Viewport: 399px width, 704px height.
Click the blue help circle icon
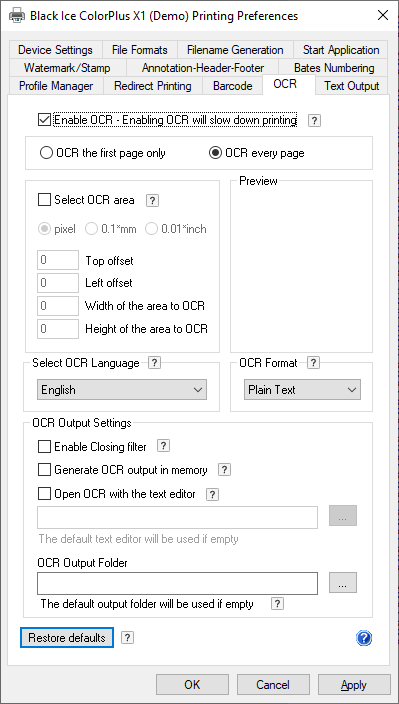(364, 638)
